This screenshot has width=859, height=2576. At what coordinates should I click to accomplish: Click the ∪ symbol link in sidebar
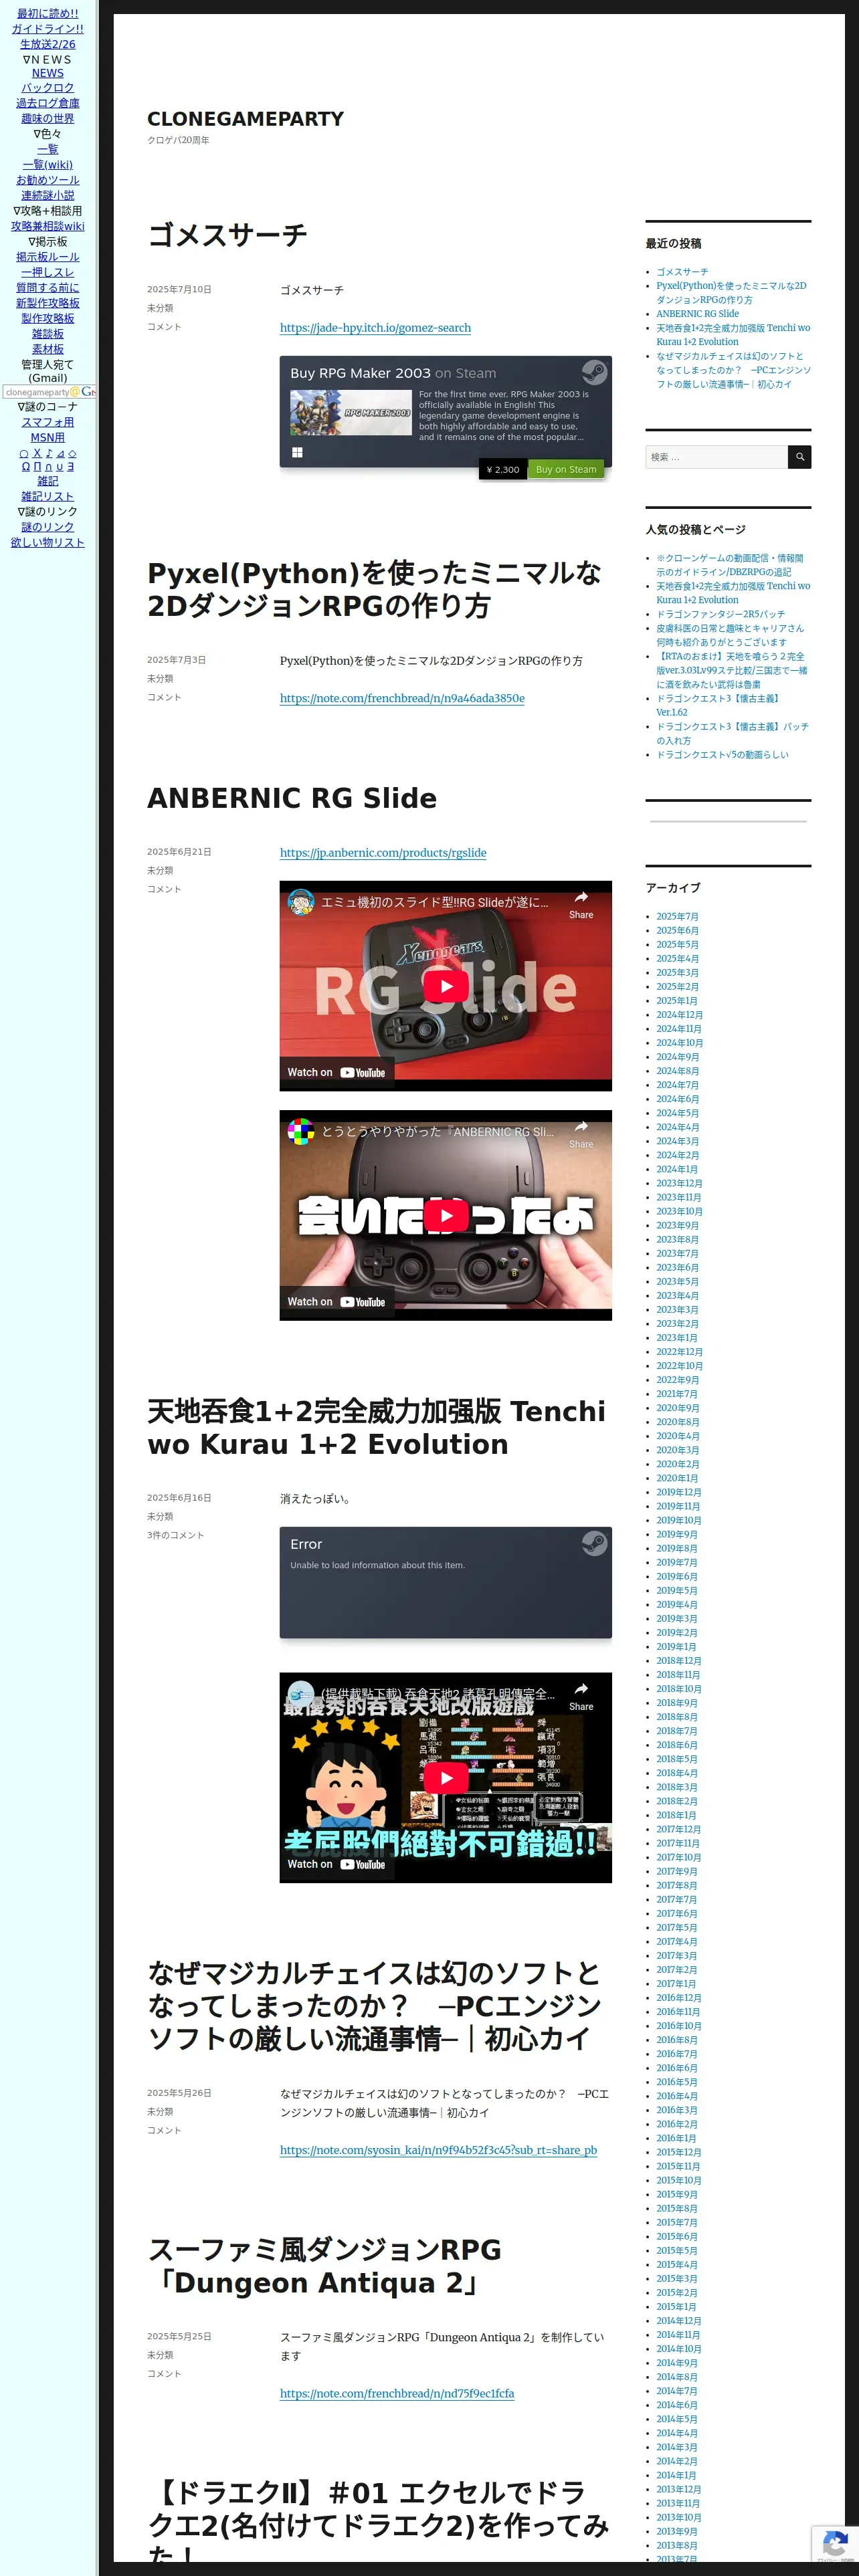[59, 467]
